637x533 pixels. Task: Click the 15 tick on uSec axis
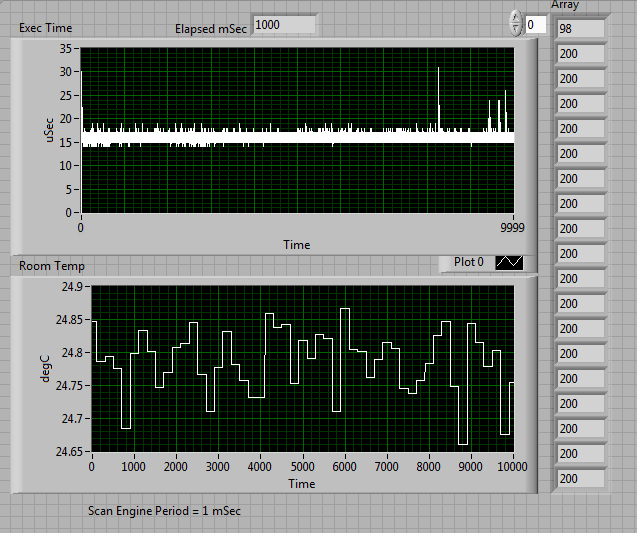coord(66,142)
